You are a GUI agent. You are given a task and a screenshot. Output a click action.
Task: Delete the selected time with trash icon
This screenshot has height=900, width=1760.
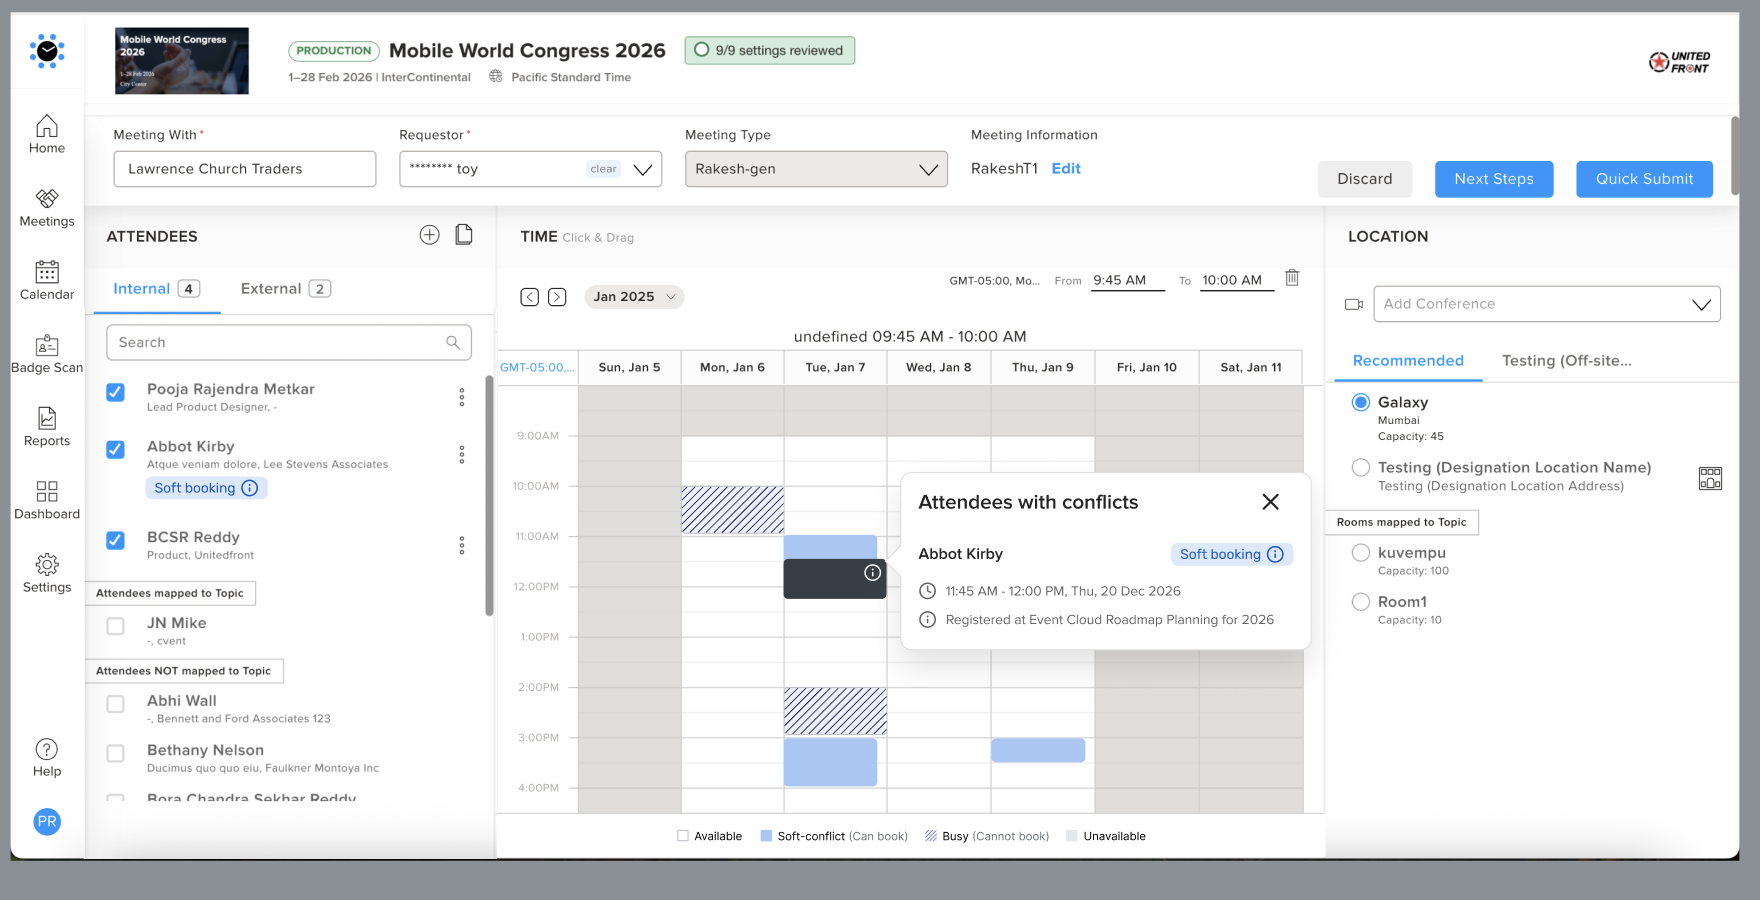coord(1292,278)
